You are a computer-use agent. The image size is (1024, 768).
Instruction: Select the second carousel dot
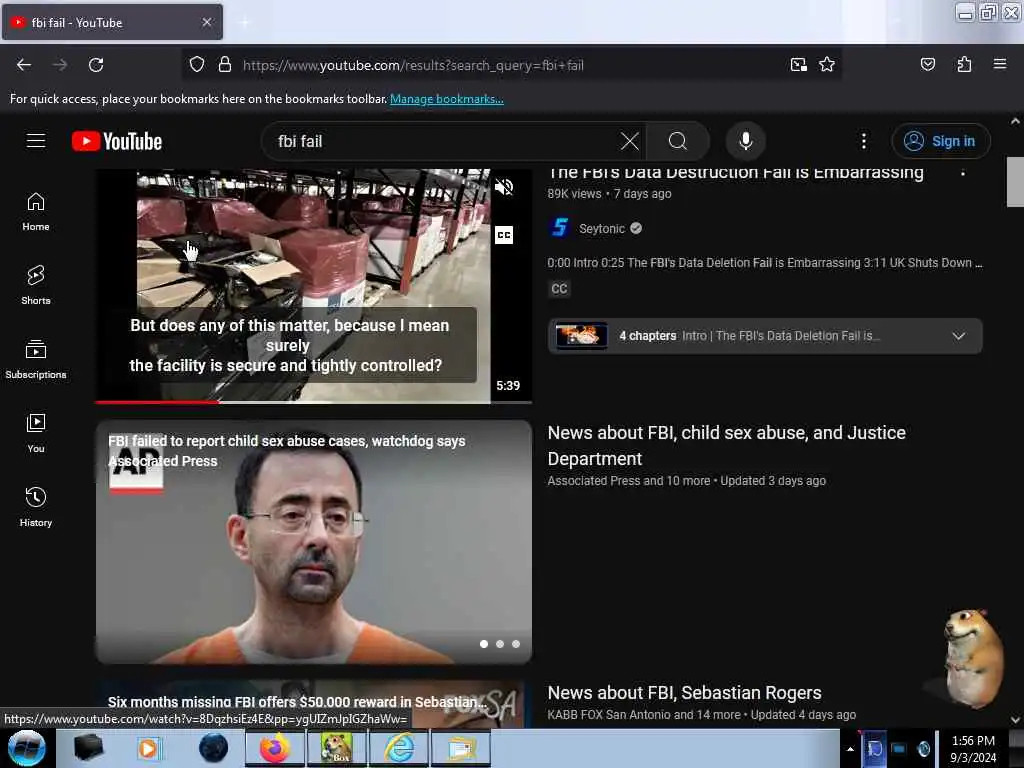(500, 644)
